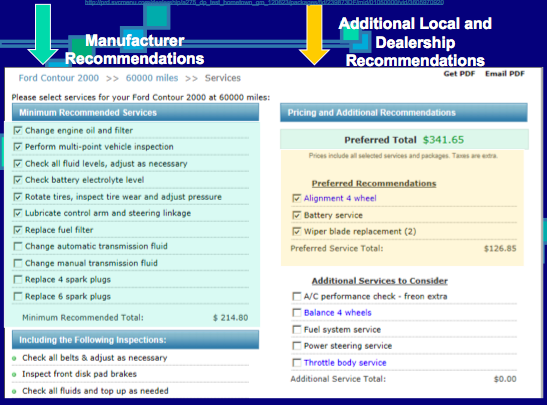The image size is (547, 405).
Task: Enable Fuel system service checkbox
Action: [297, 330]
